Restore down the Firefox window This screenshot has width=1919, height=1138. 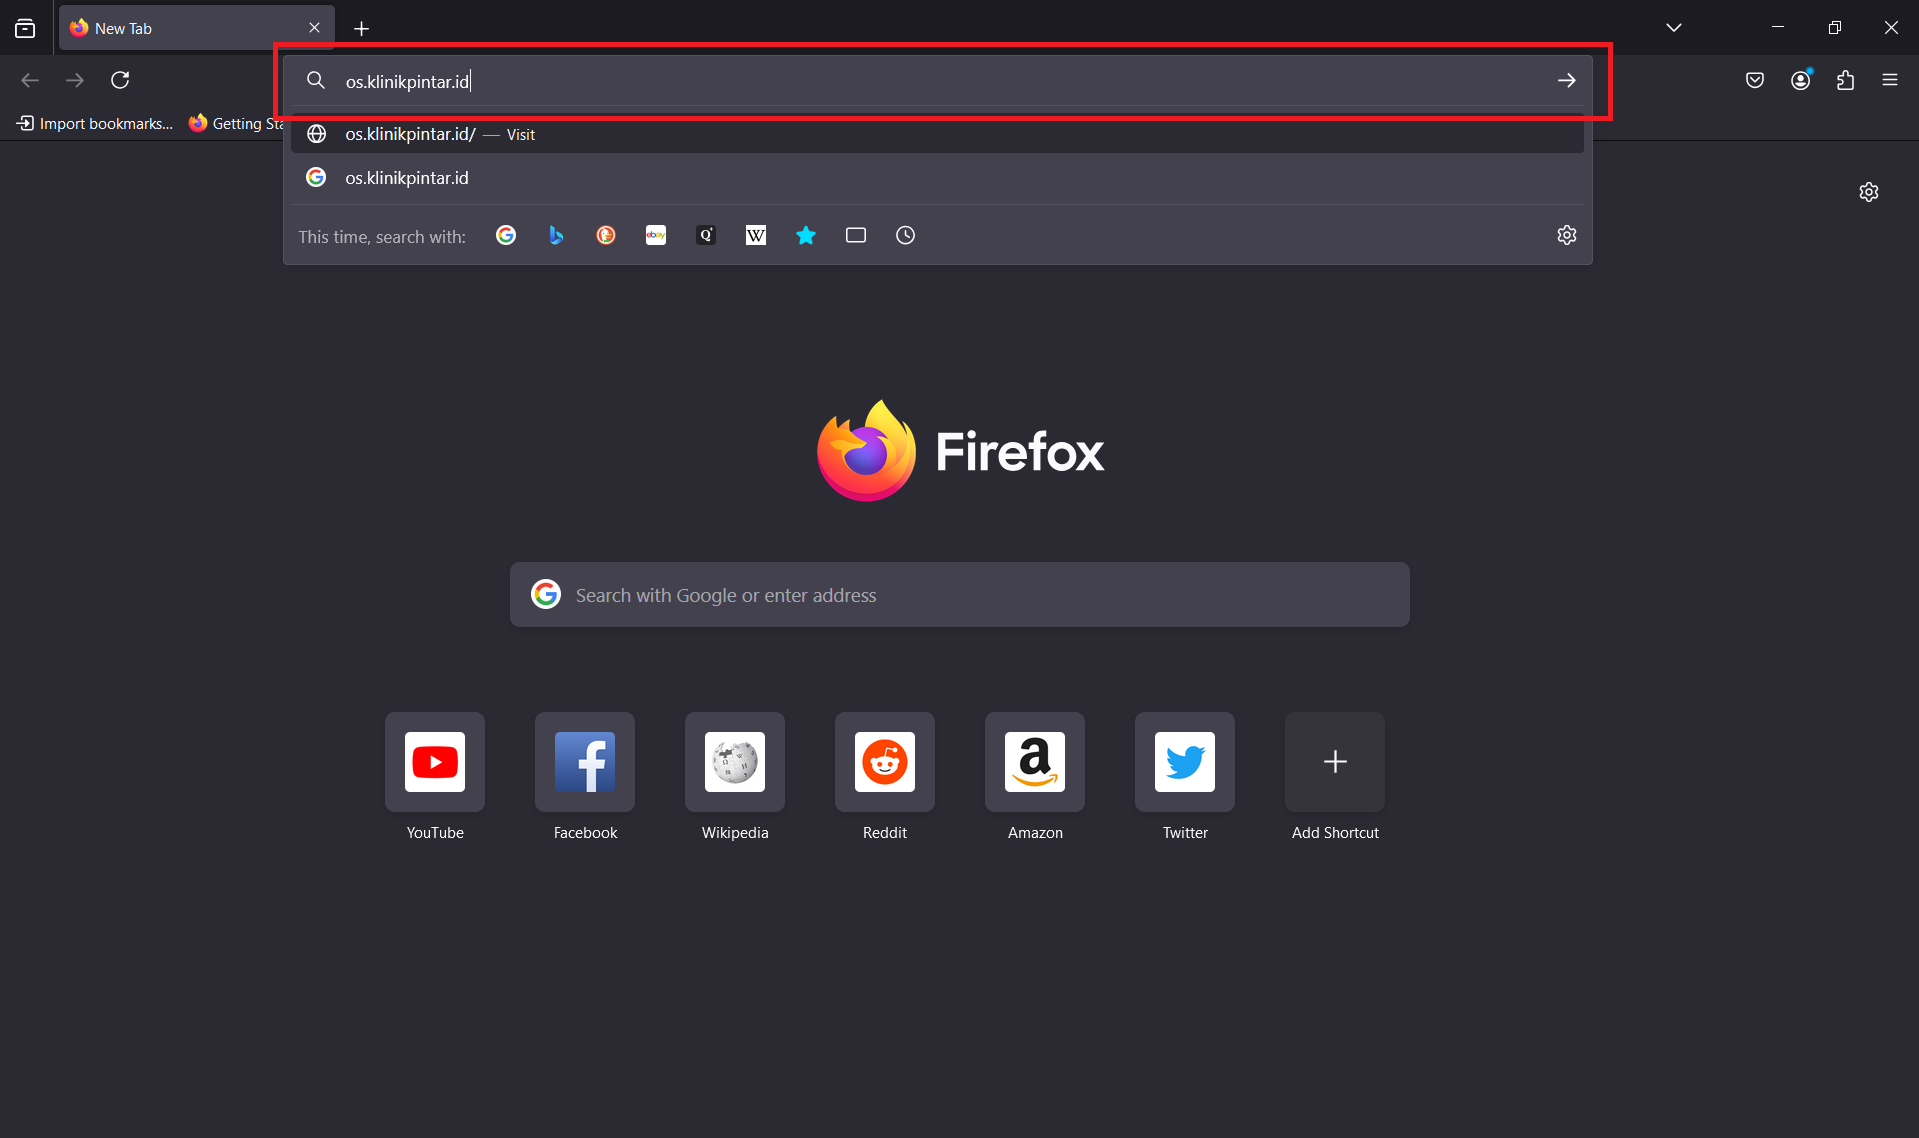[x=1834, y=28]
